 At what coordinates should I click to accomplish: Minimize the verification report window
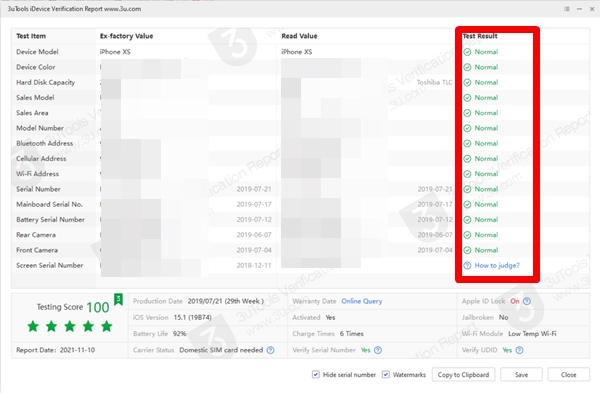(x=579, y=9)
